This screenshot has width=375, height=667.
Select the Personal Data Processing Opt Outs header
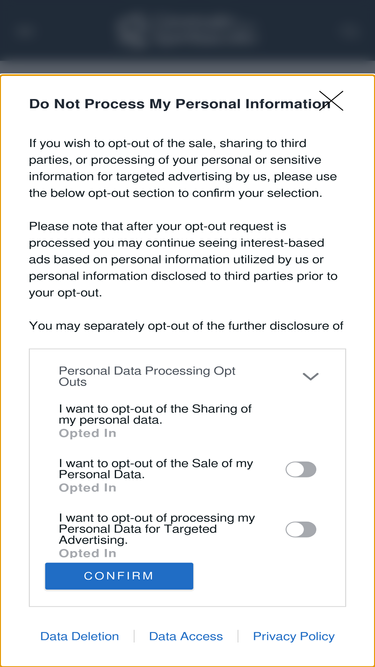pyautogui.click(x=147, y=376)
